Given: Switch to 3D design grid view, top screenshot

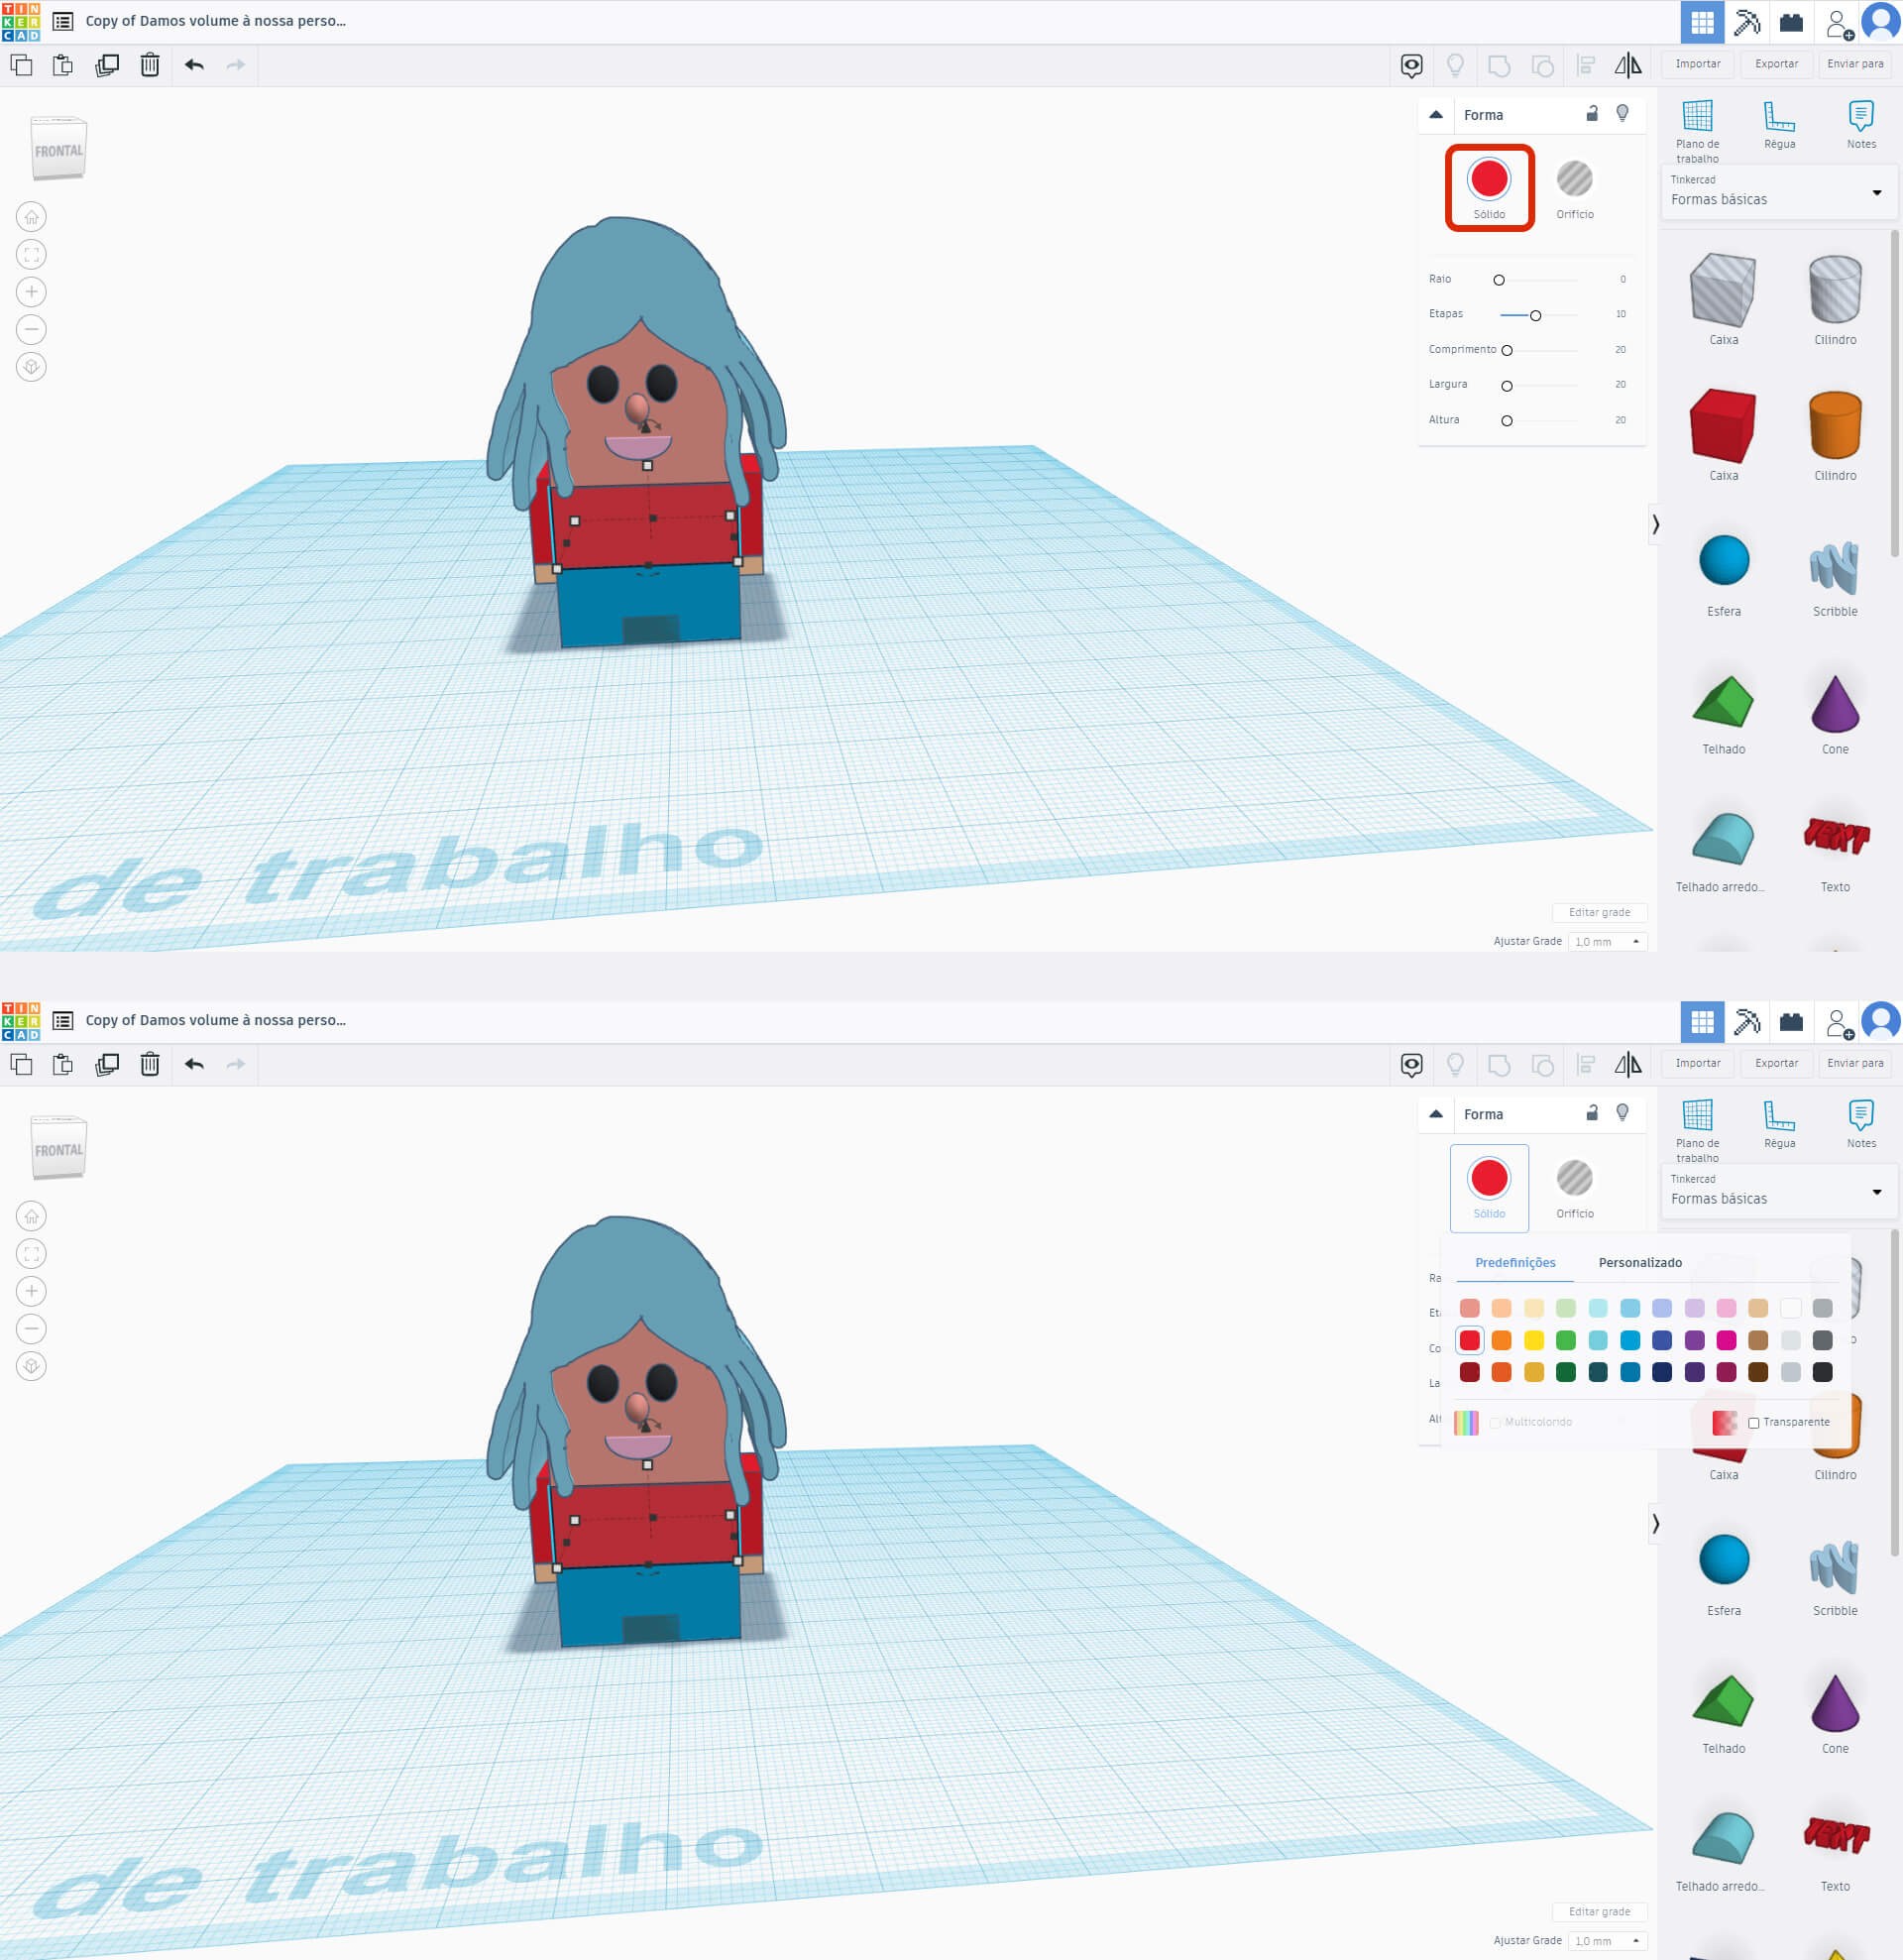Looking at the screenshot, I should (x=1702, y=22).
